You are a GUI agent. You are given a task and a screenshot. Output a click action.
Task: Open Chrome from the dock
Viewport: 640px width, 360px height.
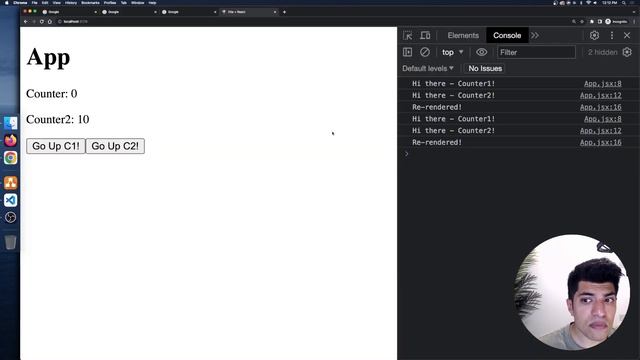11,158
